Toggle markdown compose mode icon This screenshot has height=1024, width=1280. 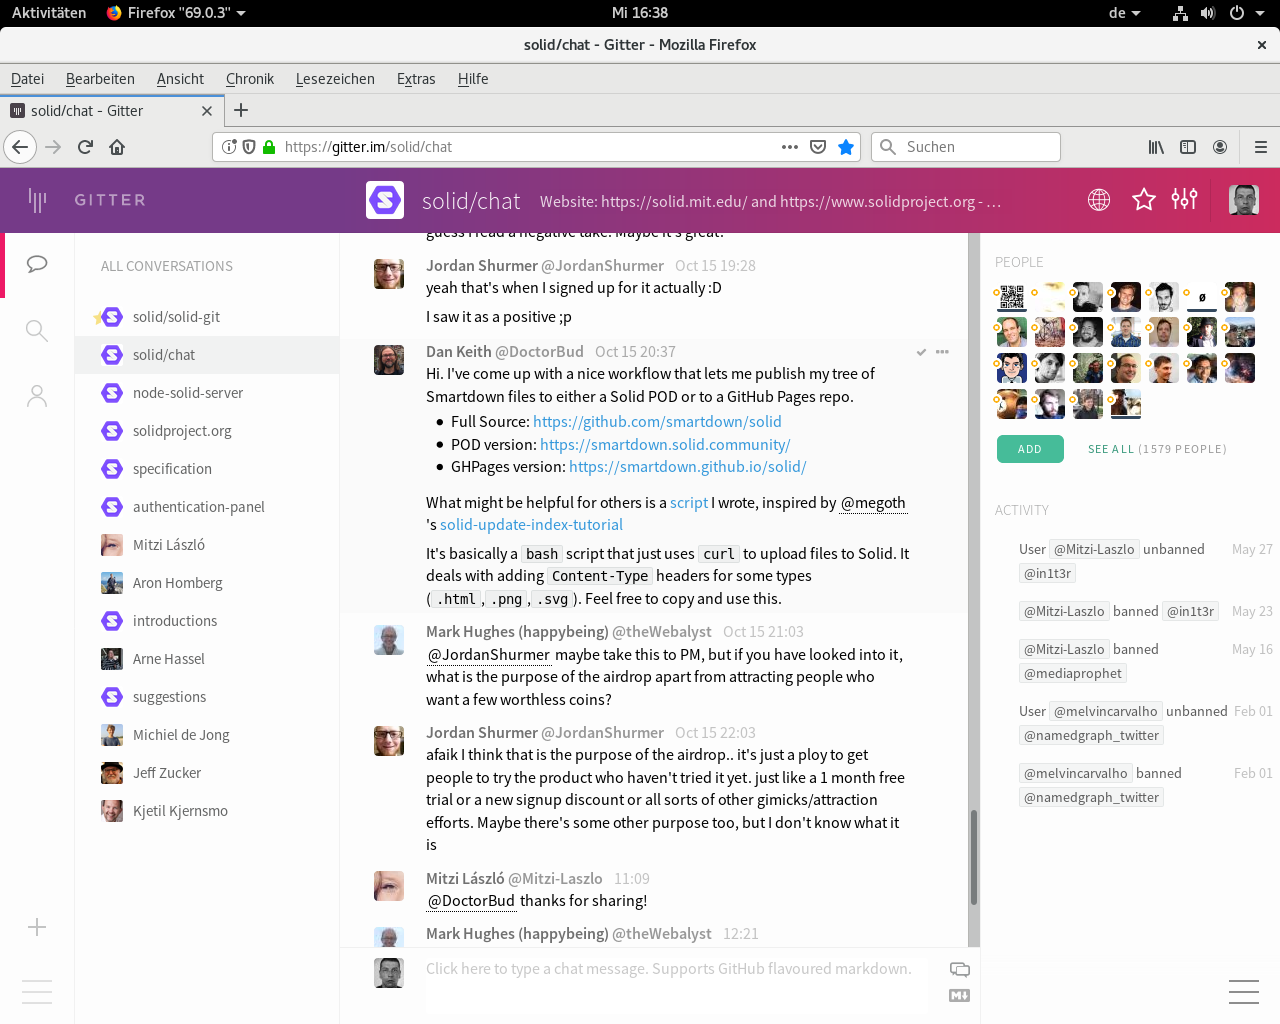959,995
